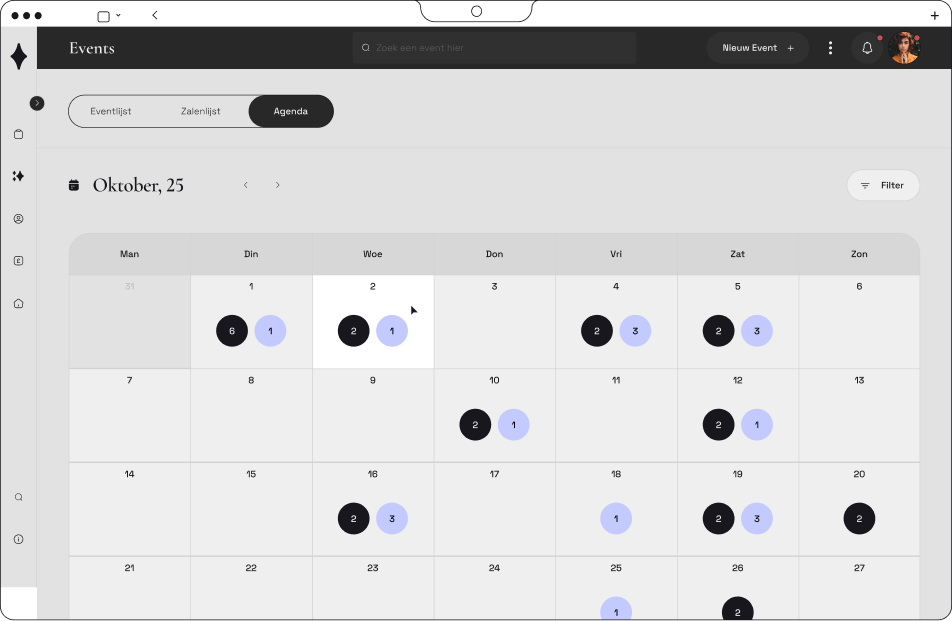Select day 24 in the calendar

coord(494,588)
